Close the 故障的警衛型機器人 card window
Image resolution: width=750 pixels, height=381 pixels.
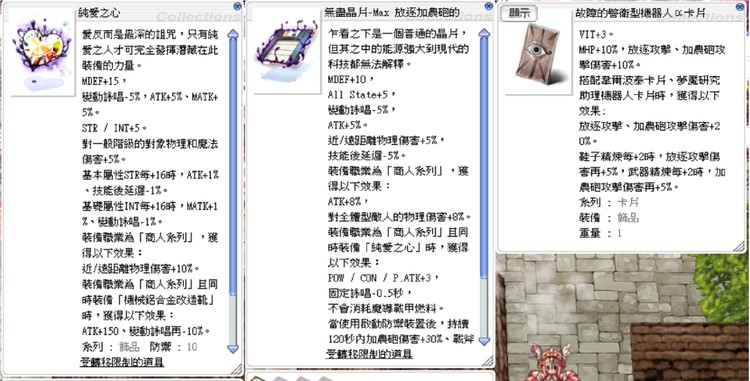pos(739,6)
